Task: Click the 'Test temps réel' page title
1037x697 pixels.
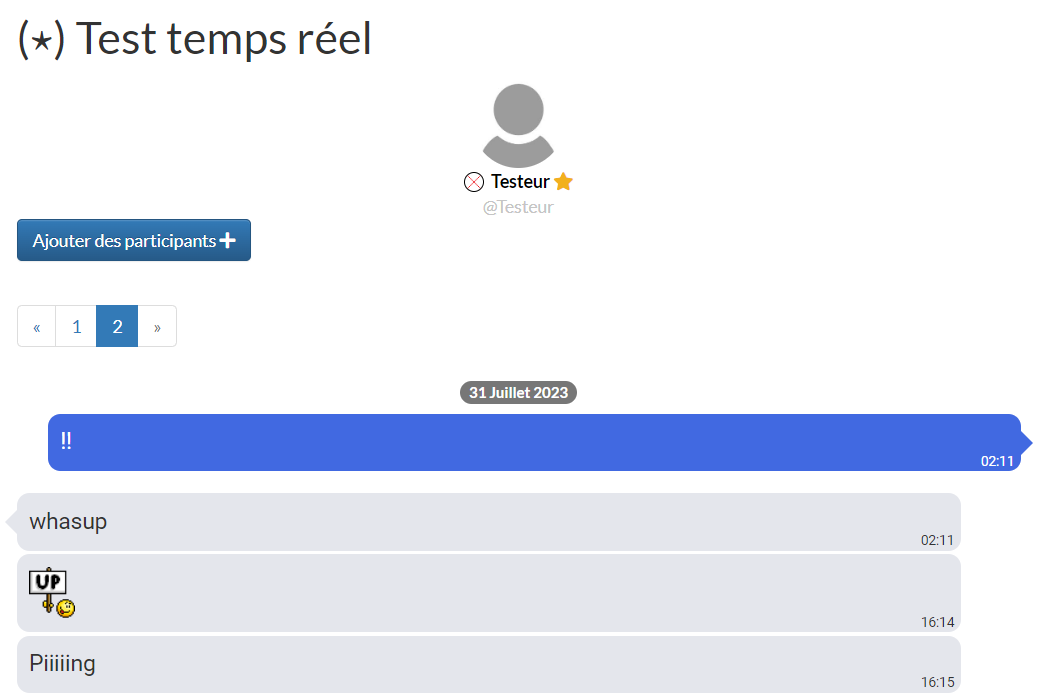Action: (x=224, y=38)
